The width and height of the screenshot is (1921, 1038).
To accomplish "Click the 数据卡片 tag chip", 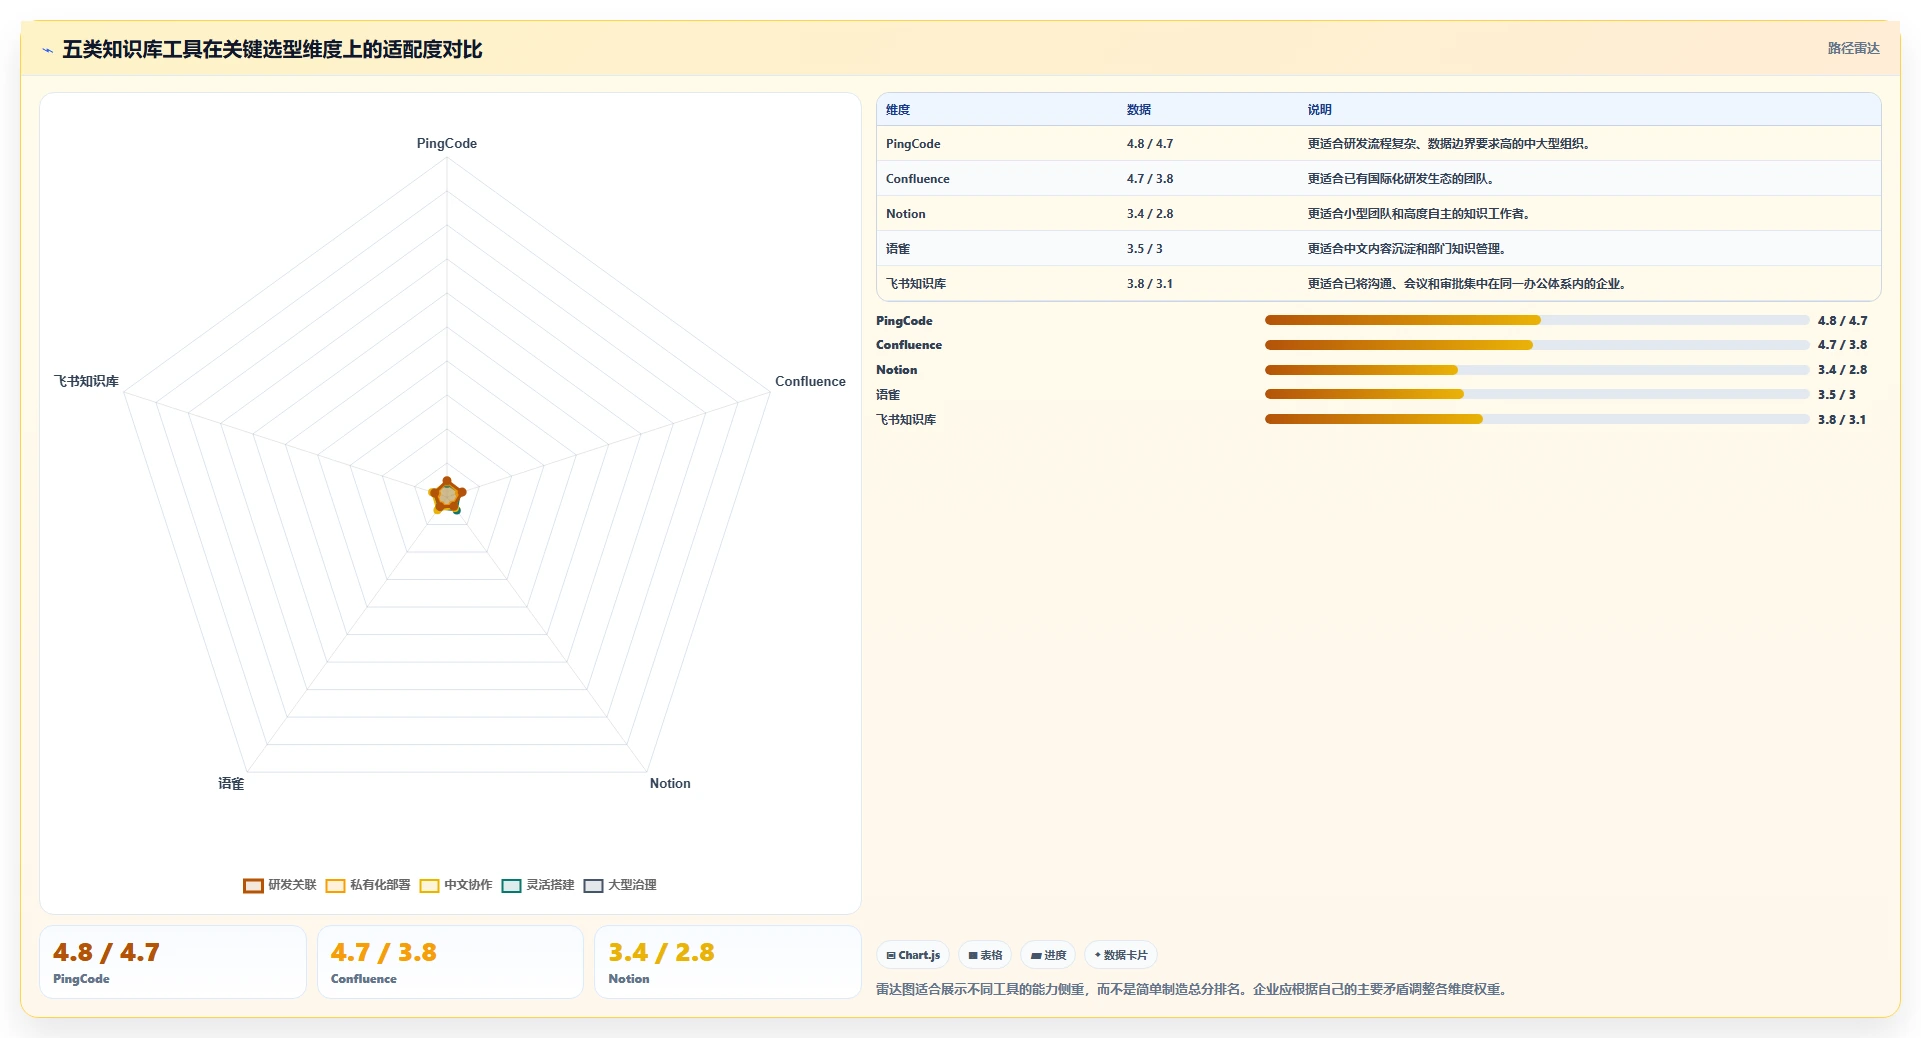I will [x=1121, y=955].
